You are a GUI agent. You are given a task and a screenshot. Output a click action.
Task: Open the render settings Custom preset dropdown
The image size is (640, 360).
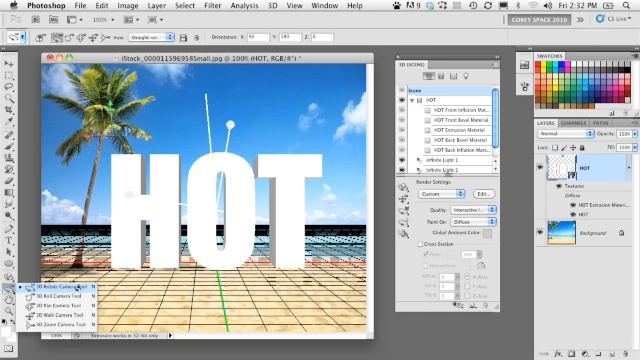[x=441, y=194]
